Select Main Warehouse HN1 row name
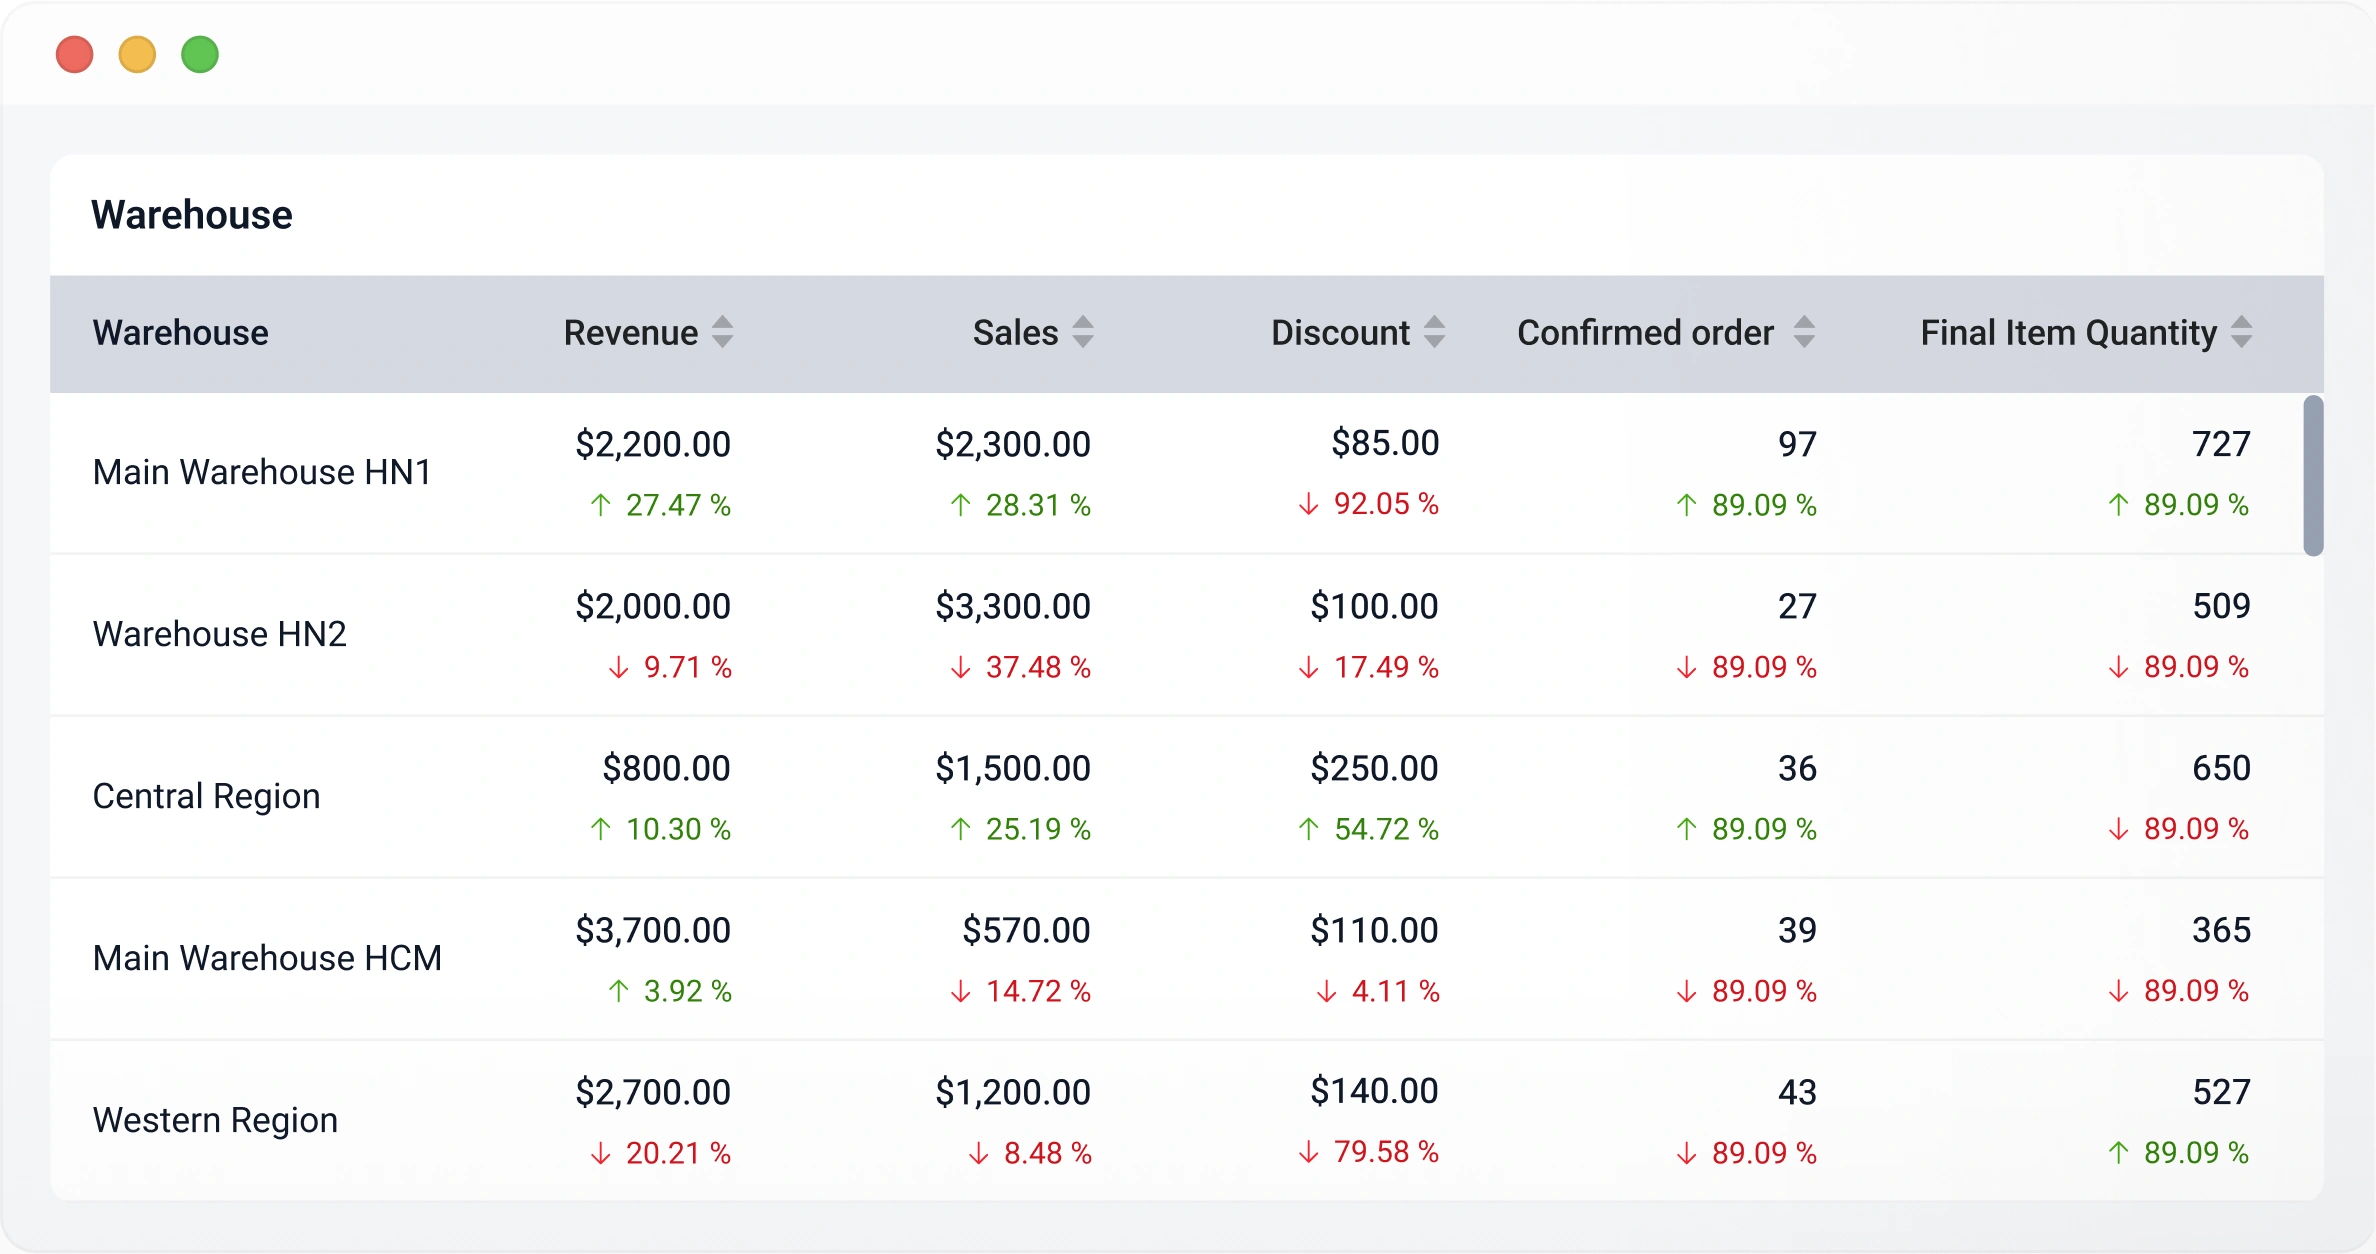The width and height of the screenshot is (2376, 1254). 262,472
